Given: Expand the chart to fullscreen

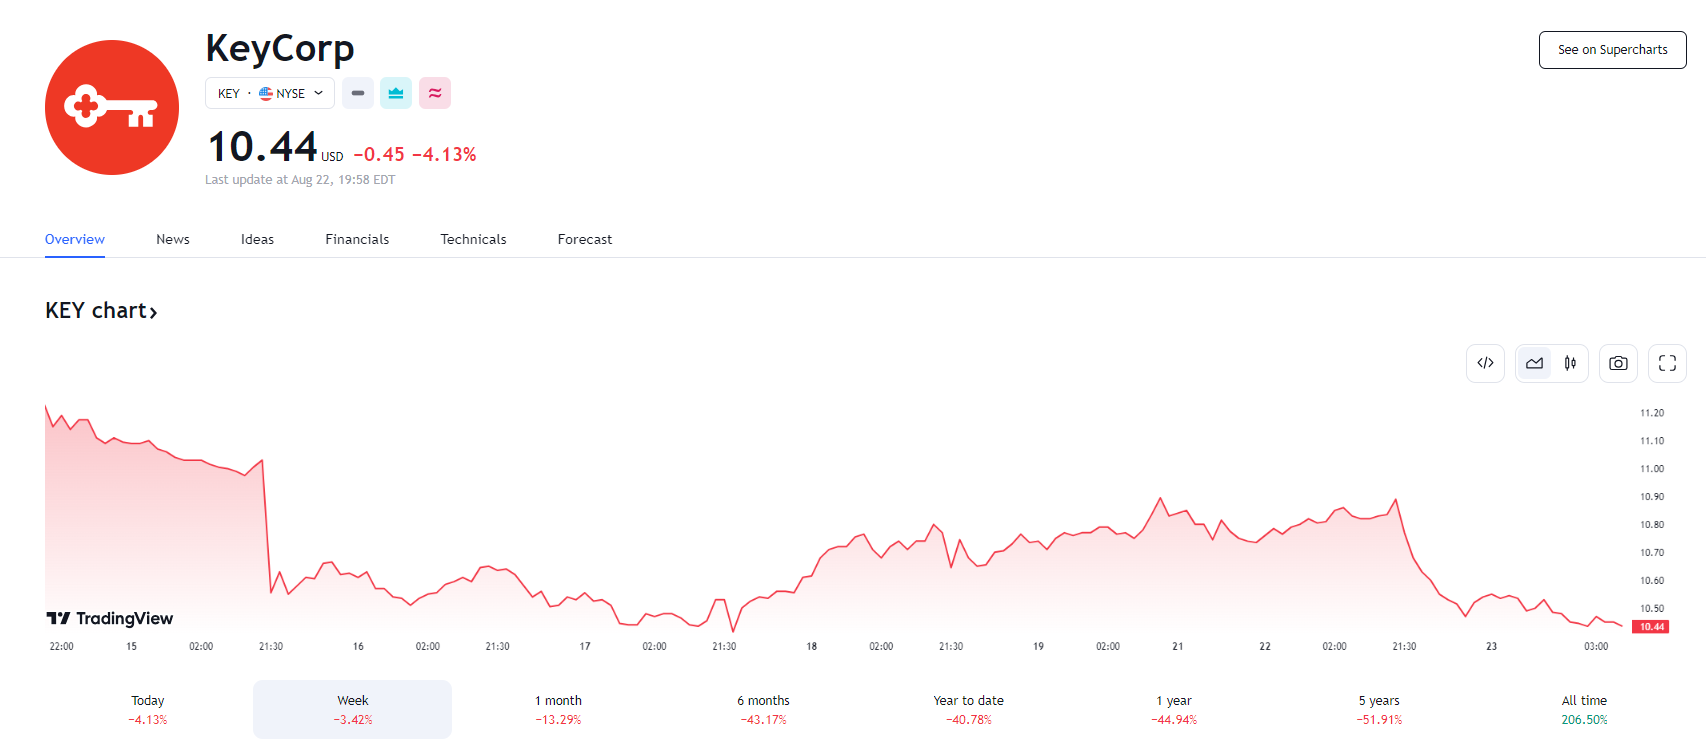Looking at the screenshot, I should point(1667,363).
